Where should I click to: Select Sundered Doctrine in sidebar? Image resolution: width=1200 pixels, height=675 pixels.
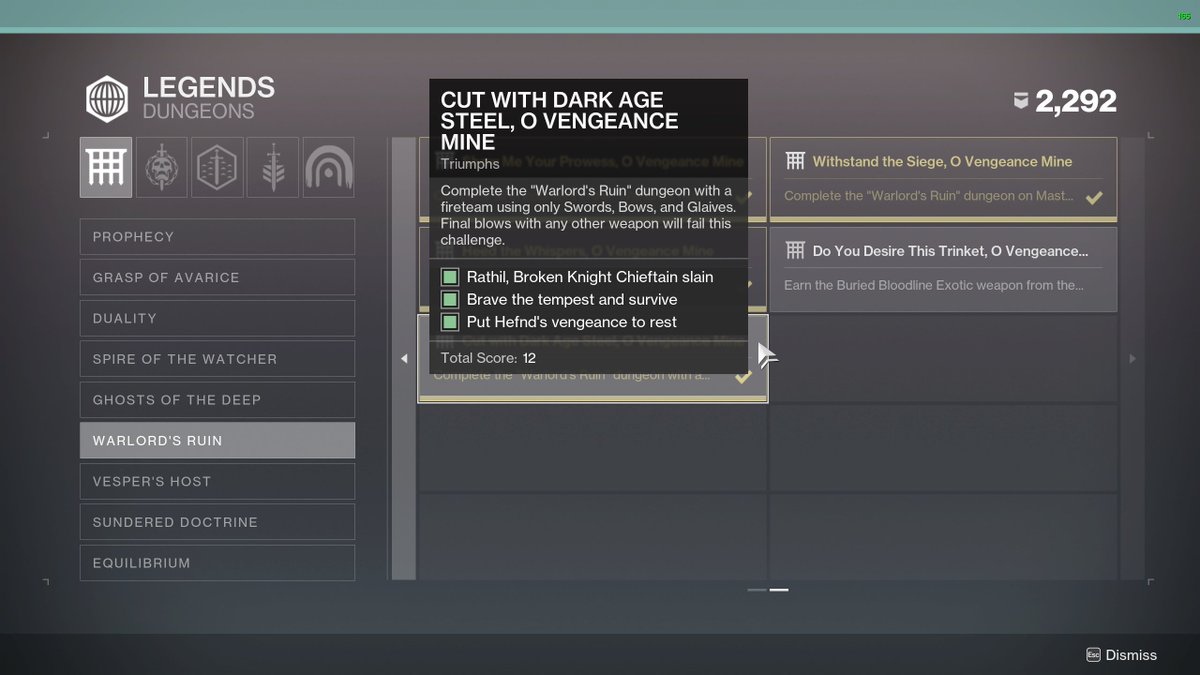point(217,522)
